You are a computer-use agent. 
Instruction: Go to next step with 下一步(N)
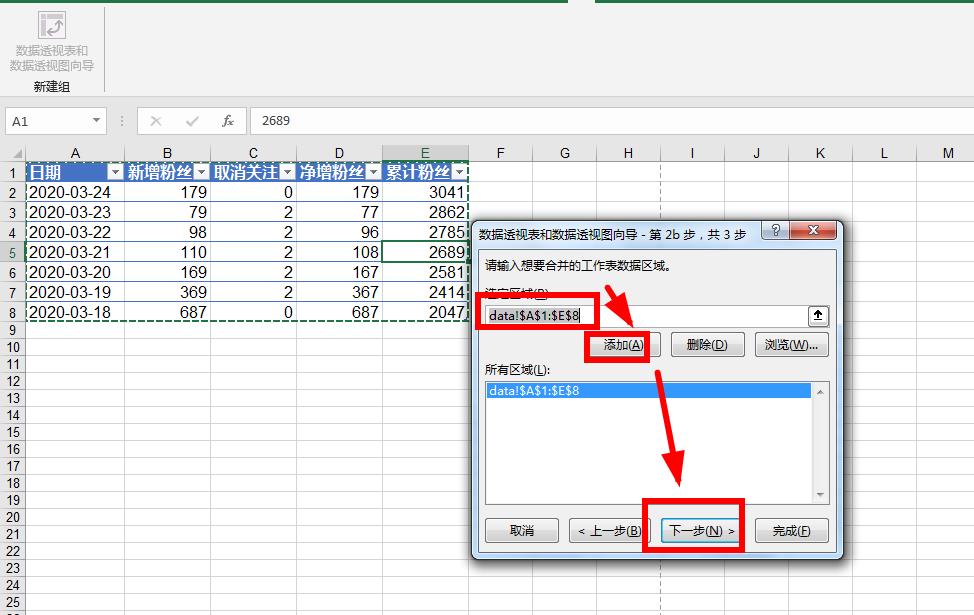click(701, 531)
